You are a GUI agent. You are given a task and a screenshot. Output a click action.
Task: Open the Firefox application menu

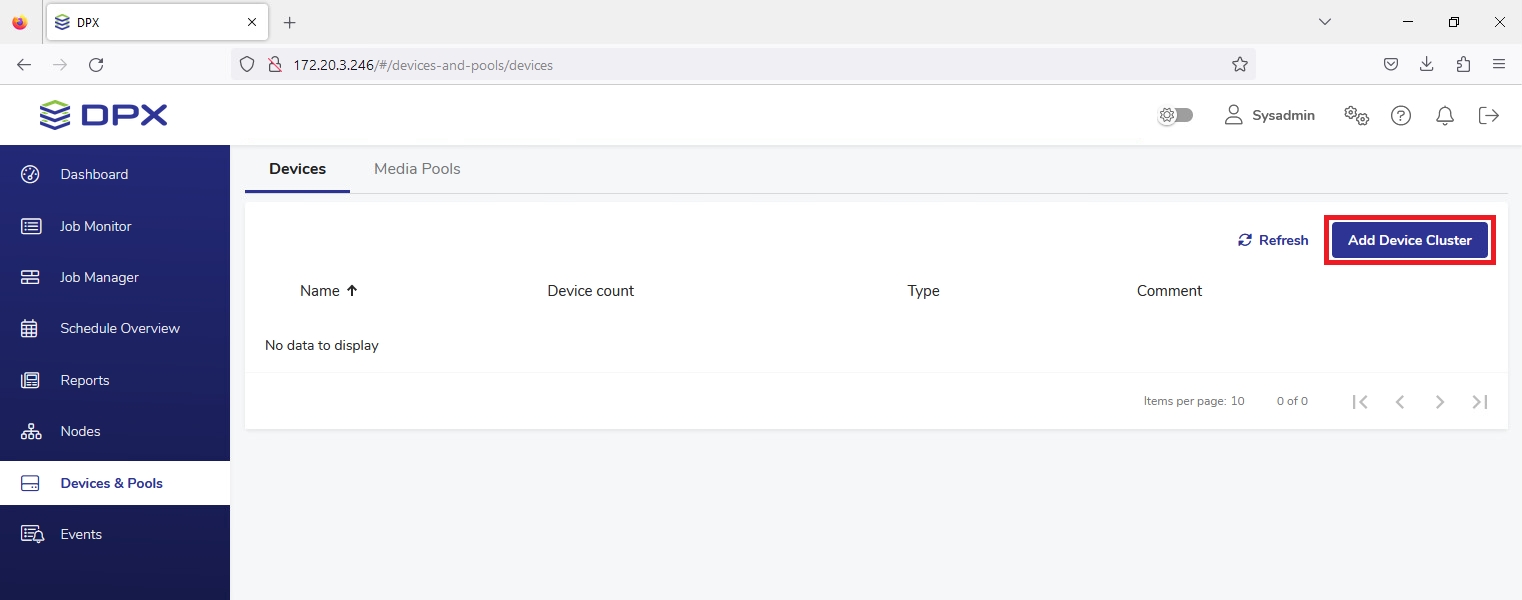click(x=1498, y=64)
